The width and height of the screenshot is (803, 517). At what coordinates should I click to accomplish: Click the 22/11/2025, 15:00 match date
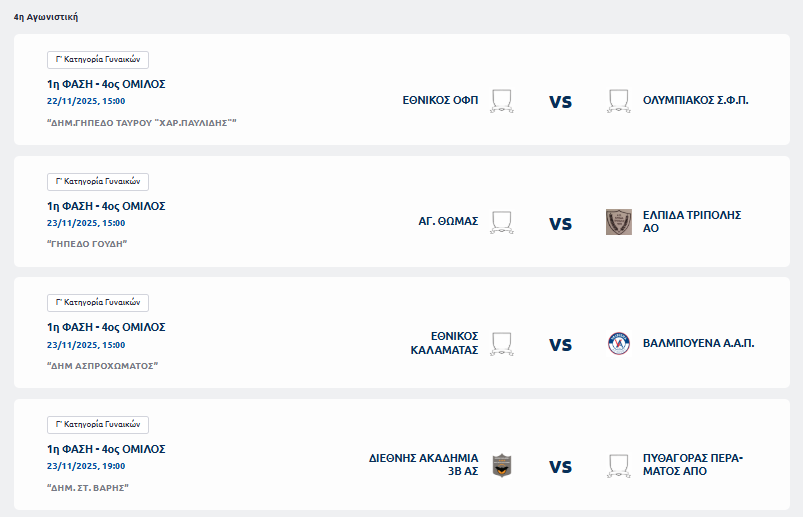[86, 101]
